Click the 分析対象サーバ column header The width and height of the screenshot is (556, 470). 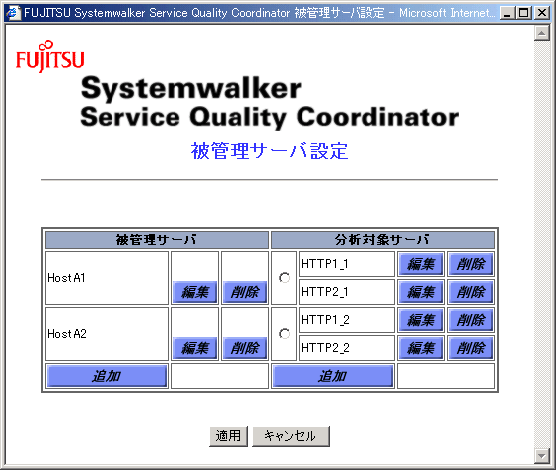pos(383,240)
